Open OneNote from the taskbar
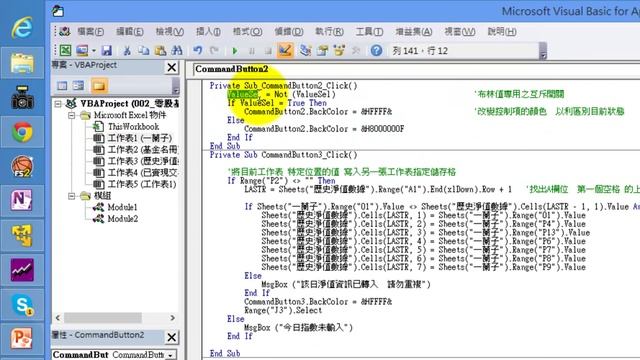640x360 pixels. [22, 201]
